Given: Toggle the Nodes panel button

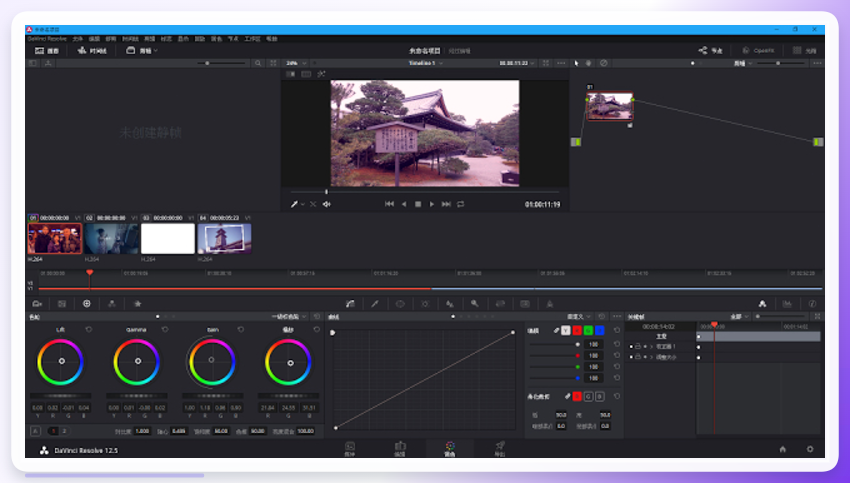Looking at the screenshot, I should click(711, 50).
